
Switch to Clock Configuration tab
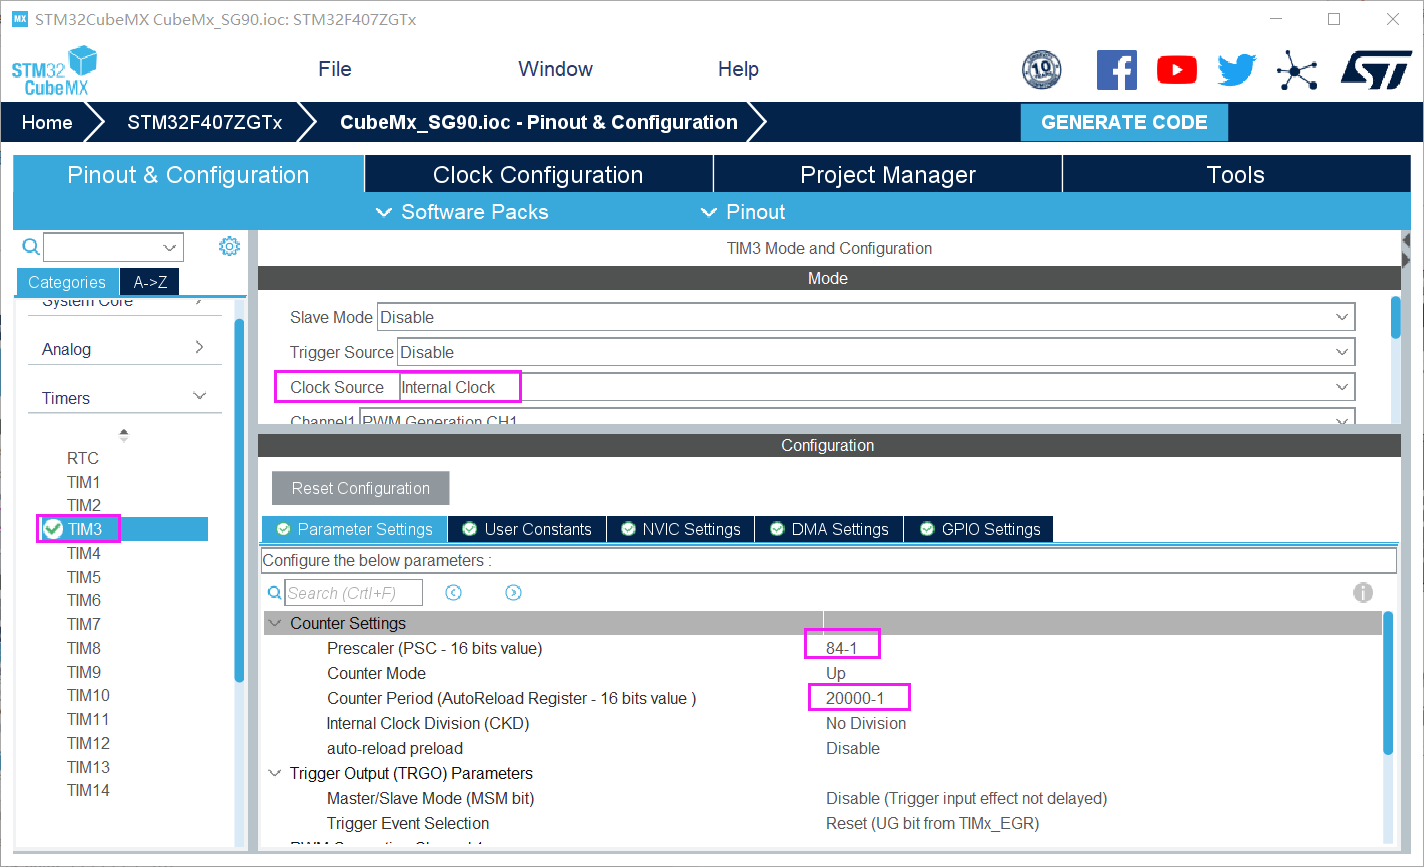click(538, 175)
